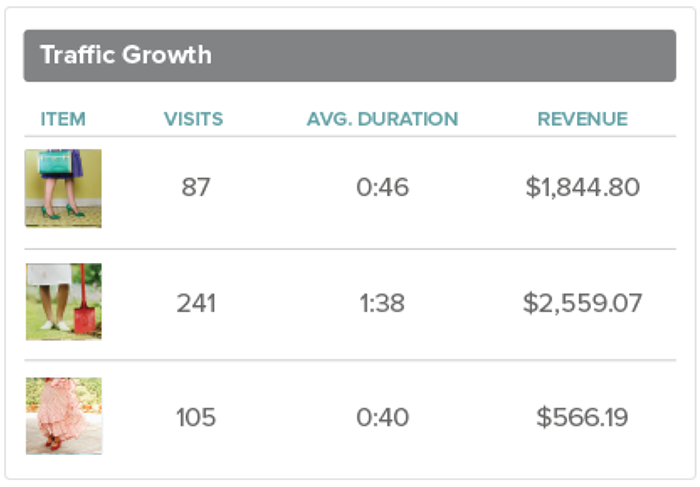Open the white shoes and red shovel thumbnail
Viewport: 700px width, 487px height.
63,302
